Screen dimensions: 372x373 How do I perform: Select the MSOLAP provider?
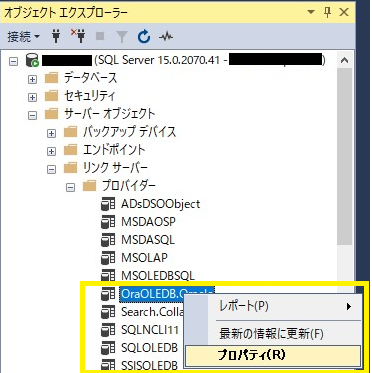(x=144, y=258)
